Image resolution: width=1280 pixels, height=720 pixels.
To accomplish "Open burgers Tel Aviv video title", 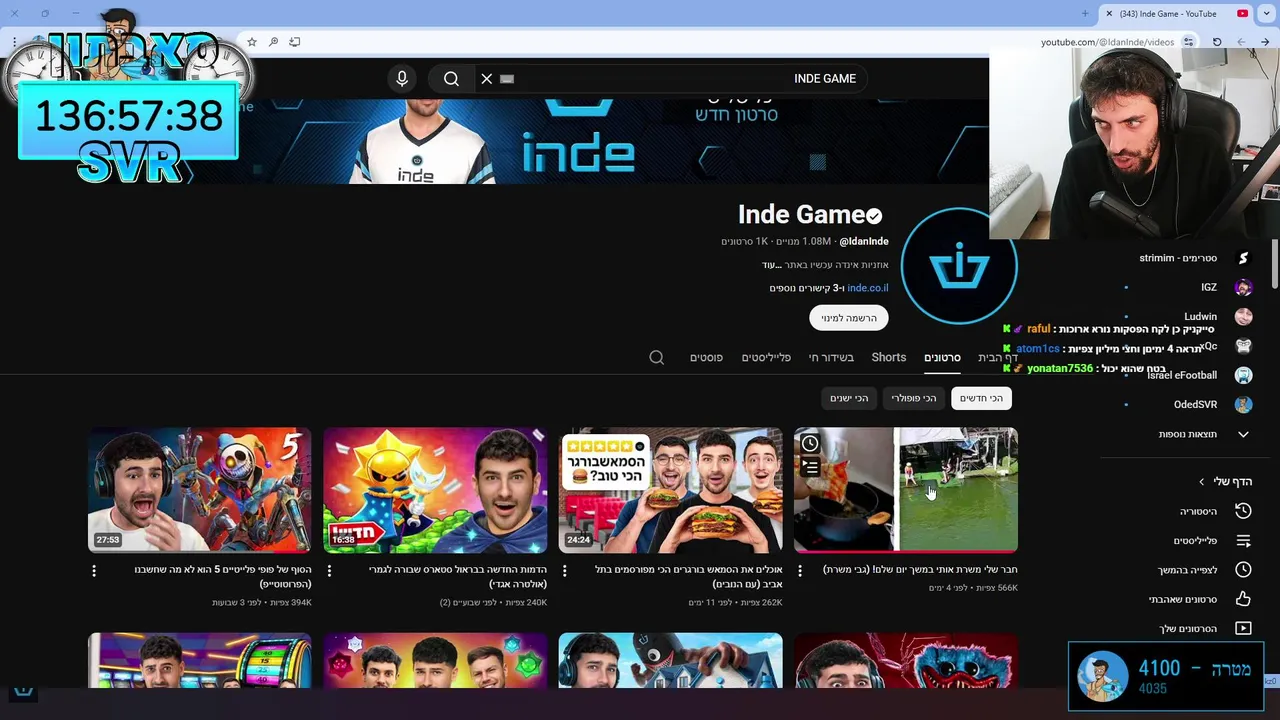I will pyautogui.click(x=688, y=577).
